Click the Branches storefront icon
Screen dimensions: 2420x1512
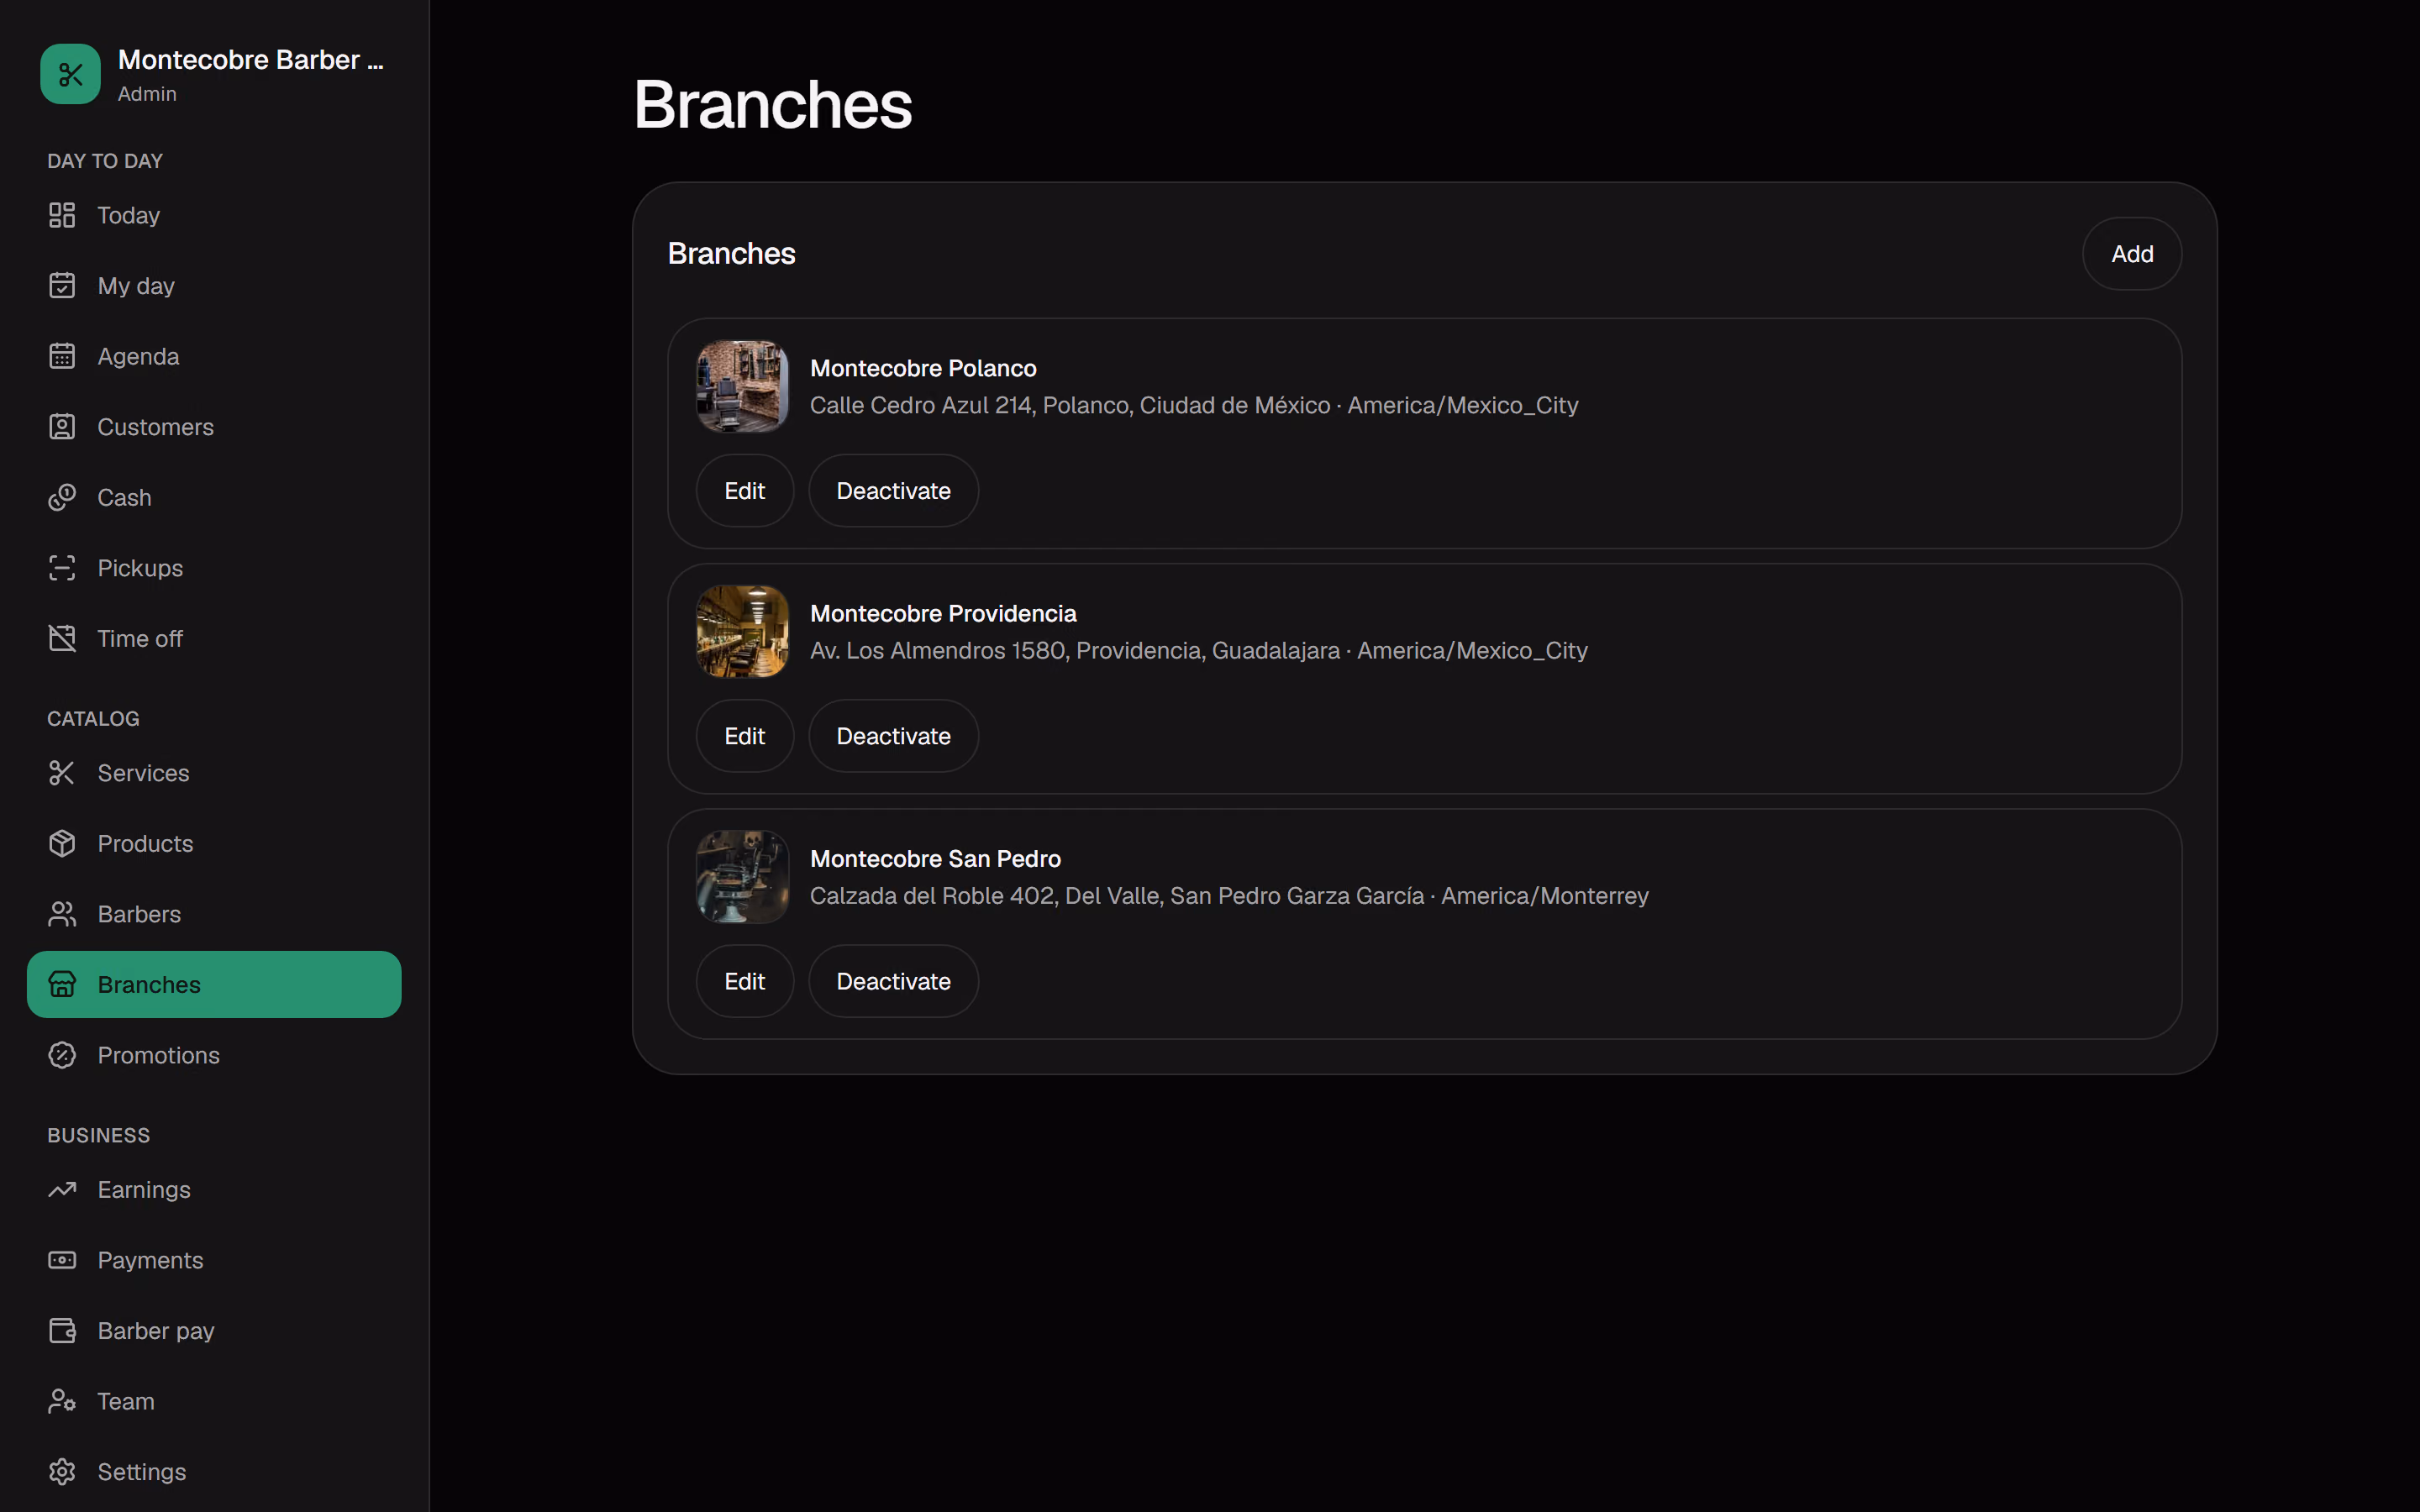tap(62, 985)
